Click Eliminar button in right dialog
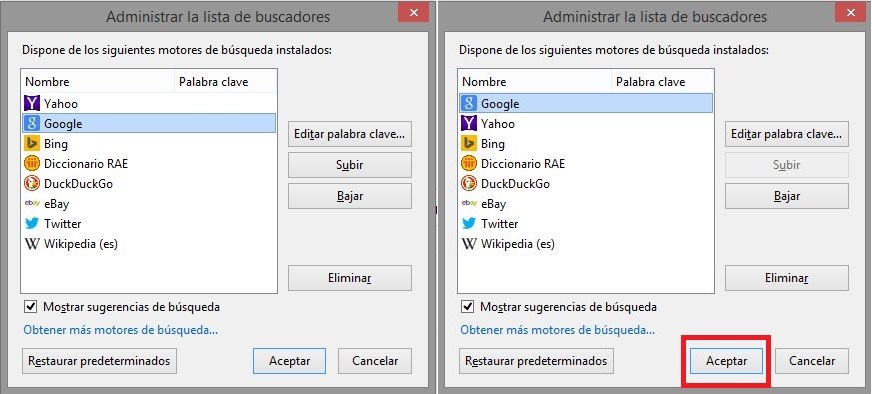This screenshot has width=872, height=394. pyautogui.click(x=787, y=278)
